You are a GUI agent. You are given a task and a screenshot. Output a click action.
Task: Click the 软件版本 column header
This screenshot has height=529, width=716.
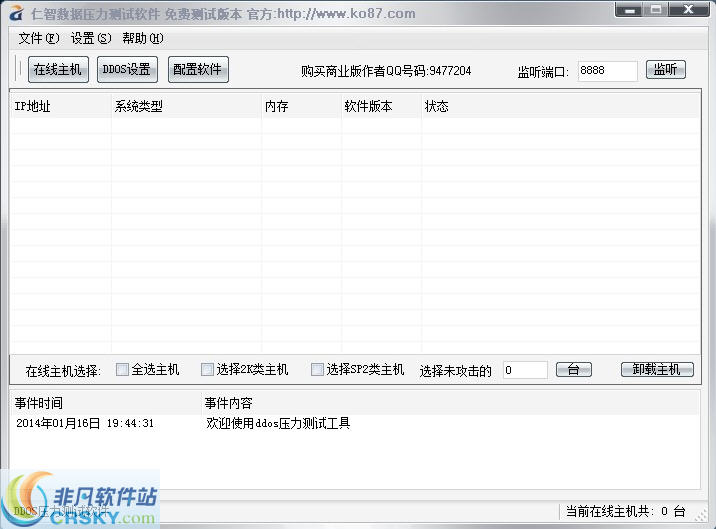[381, 106]
